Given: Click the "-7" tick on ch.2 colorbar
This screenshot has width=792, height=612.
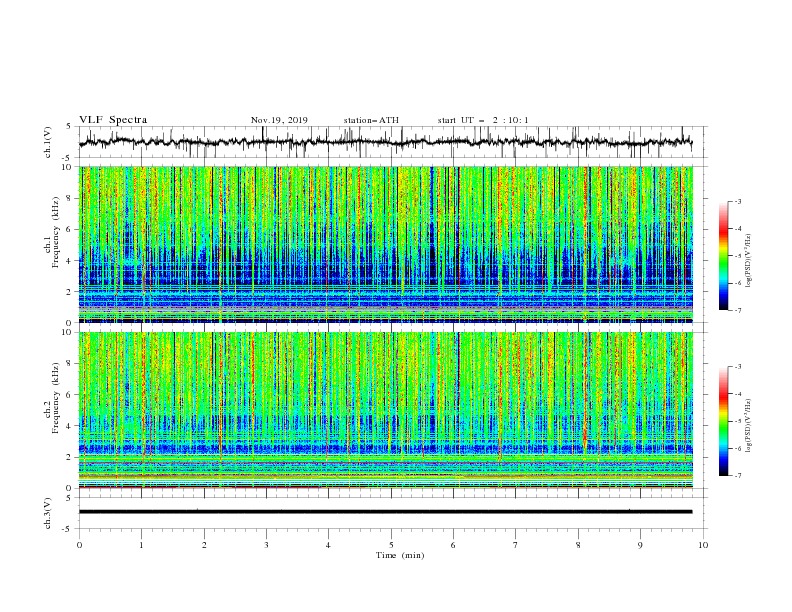Looking at the screenshot, I should [738, 476].
